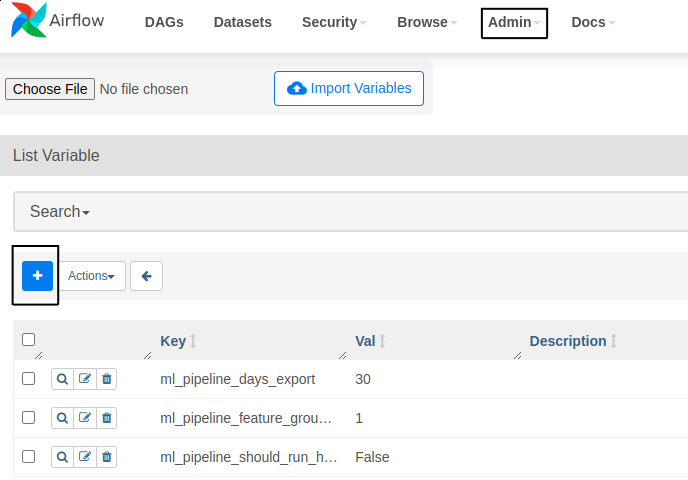The height and width of the screenshot is (480, 688).
Task: Click the value False cell
Action: (372, 457)
